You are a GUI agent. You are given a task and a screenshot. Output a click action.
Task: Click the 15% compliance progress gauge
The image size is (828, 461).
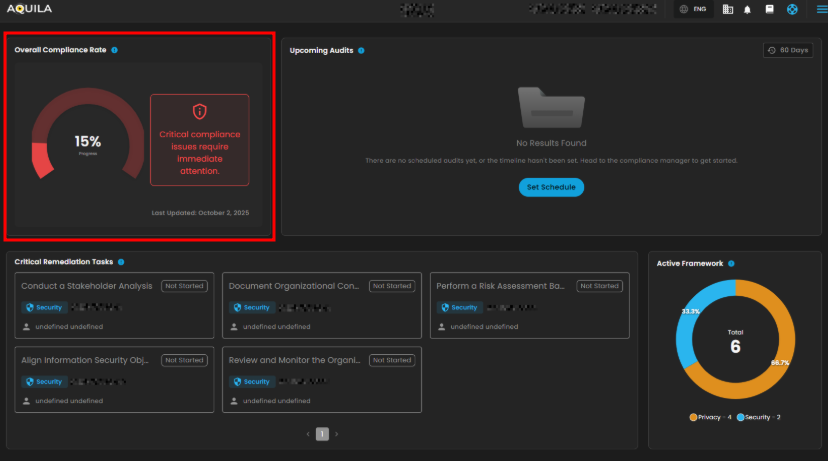(87, 142)
